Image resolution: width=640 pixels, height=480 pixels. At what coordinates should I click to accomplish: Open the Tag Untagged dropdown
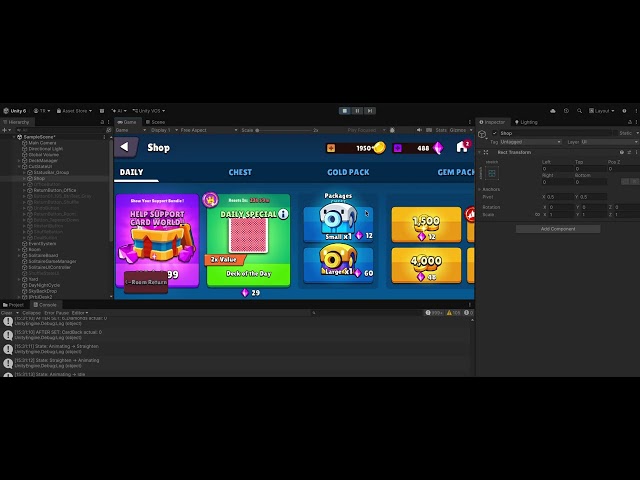click(531, 142)
